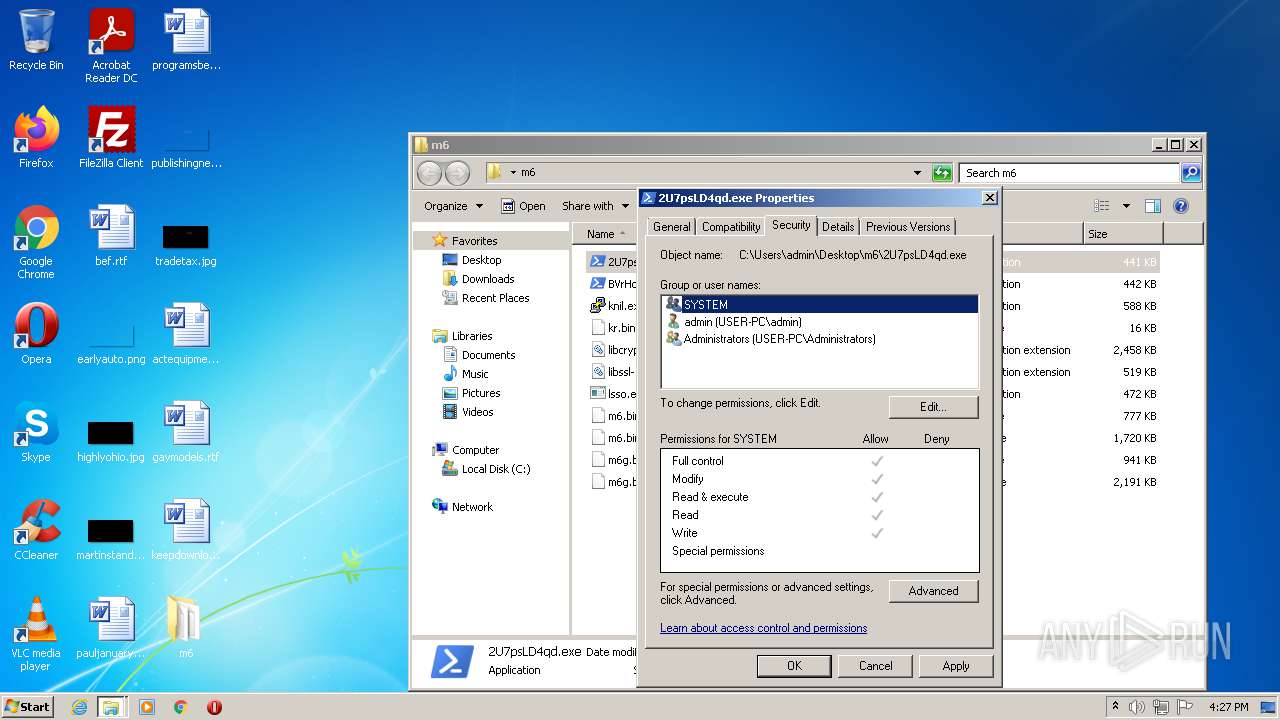Click the Opera icon on the taskbar
The image size is (1280, 720).
pyautogui.click(x=214, y=707)
